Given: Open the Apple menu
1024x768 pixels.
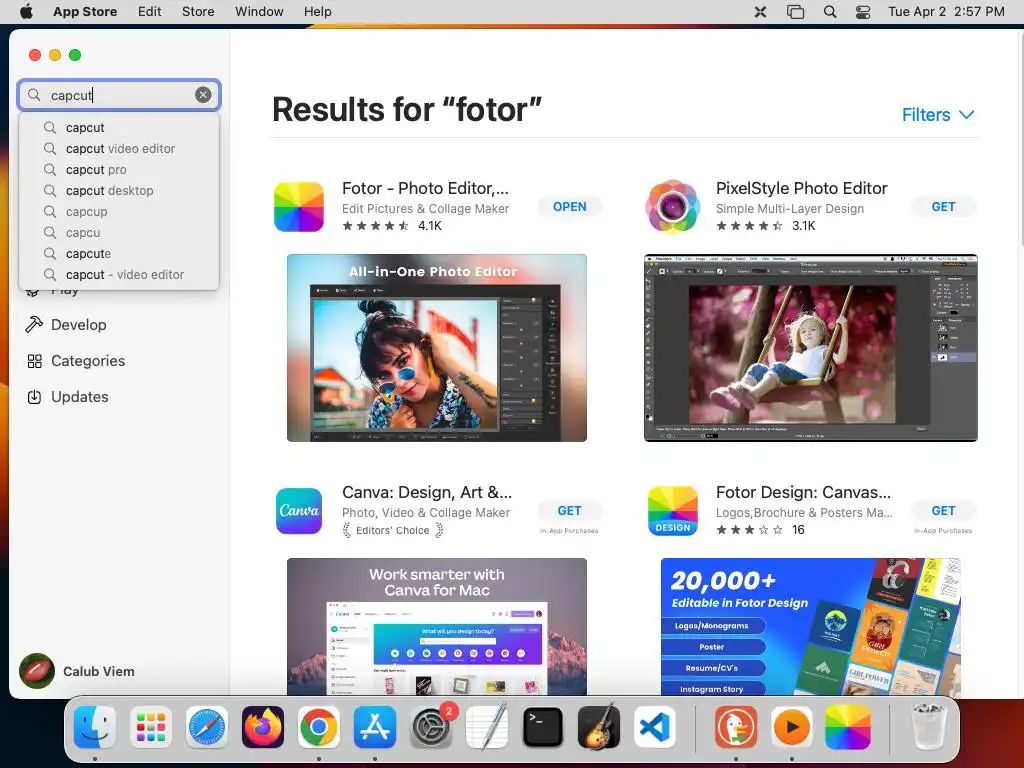Looking at the screenshot, I should tap(26, 12).
